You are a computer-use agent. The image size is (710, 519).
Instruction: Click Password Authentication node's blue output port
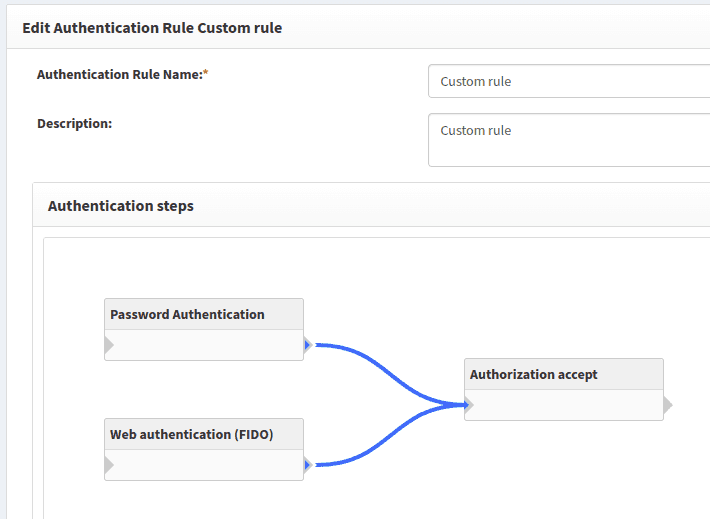[308, 345]
